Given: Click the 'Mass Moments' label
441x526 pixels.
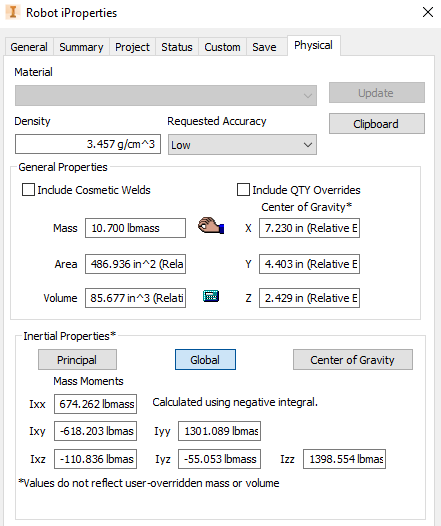Looking at the screenshot, I should pyautogui.click(x=88, y=381).
